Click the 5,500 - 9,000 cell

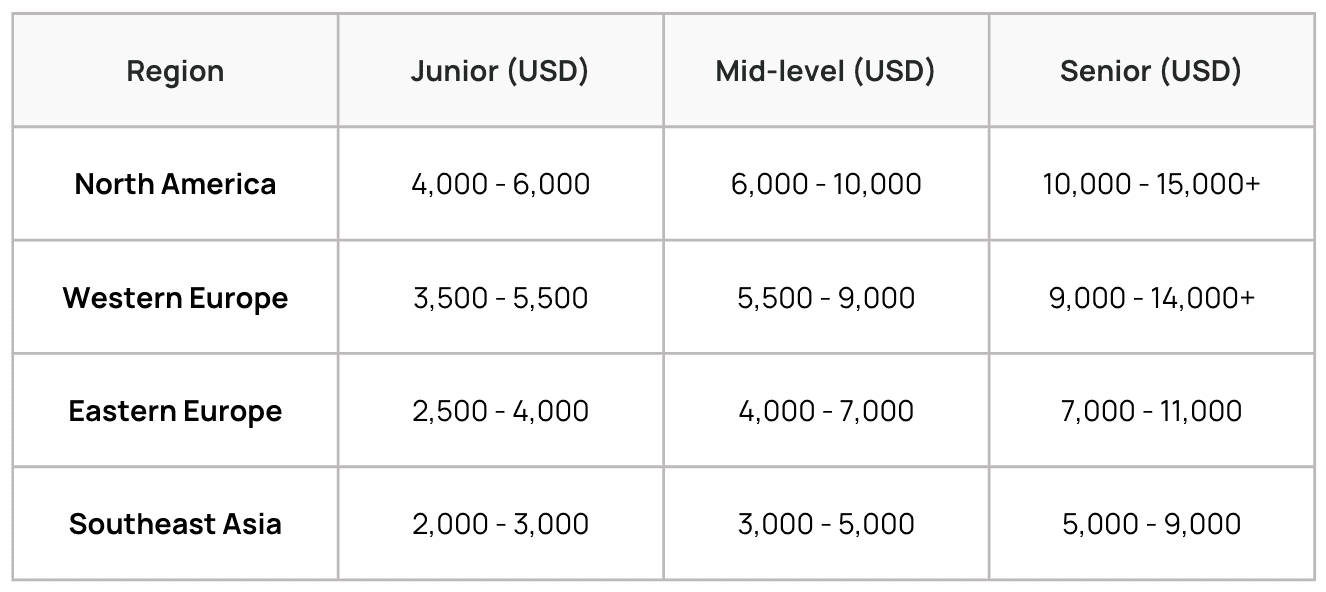tap(826, 297)
